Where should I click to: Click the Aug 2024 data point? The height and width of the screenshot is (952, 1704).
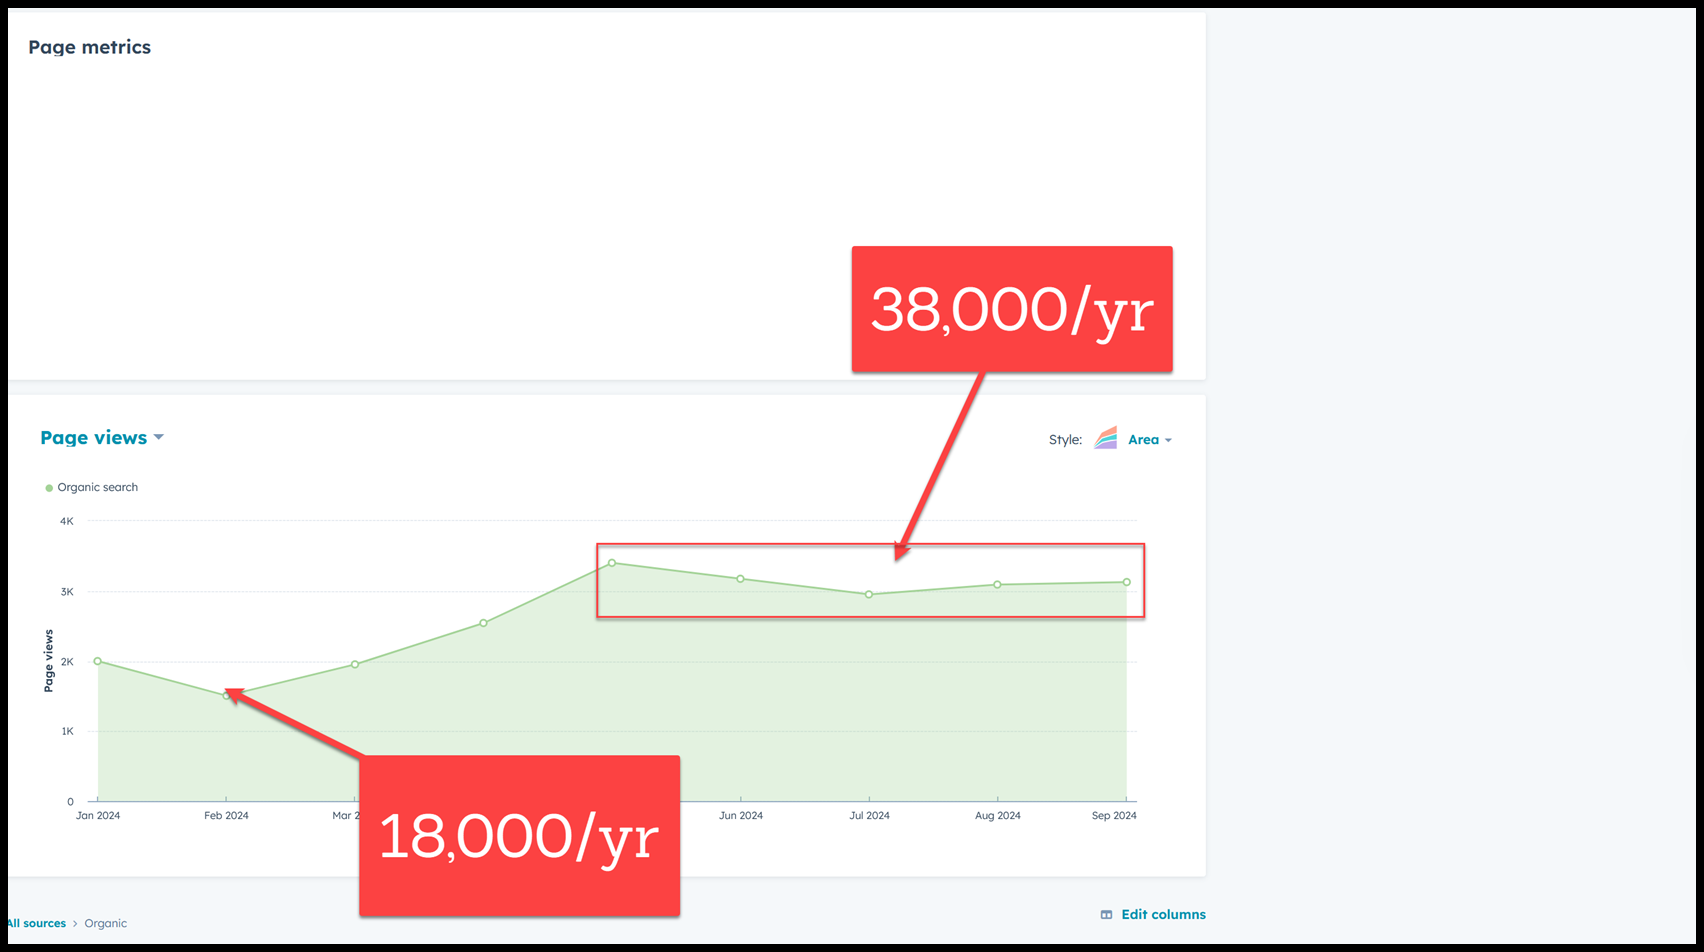coord(997,585)
